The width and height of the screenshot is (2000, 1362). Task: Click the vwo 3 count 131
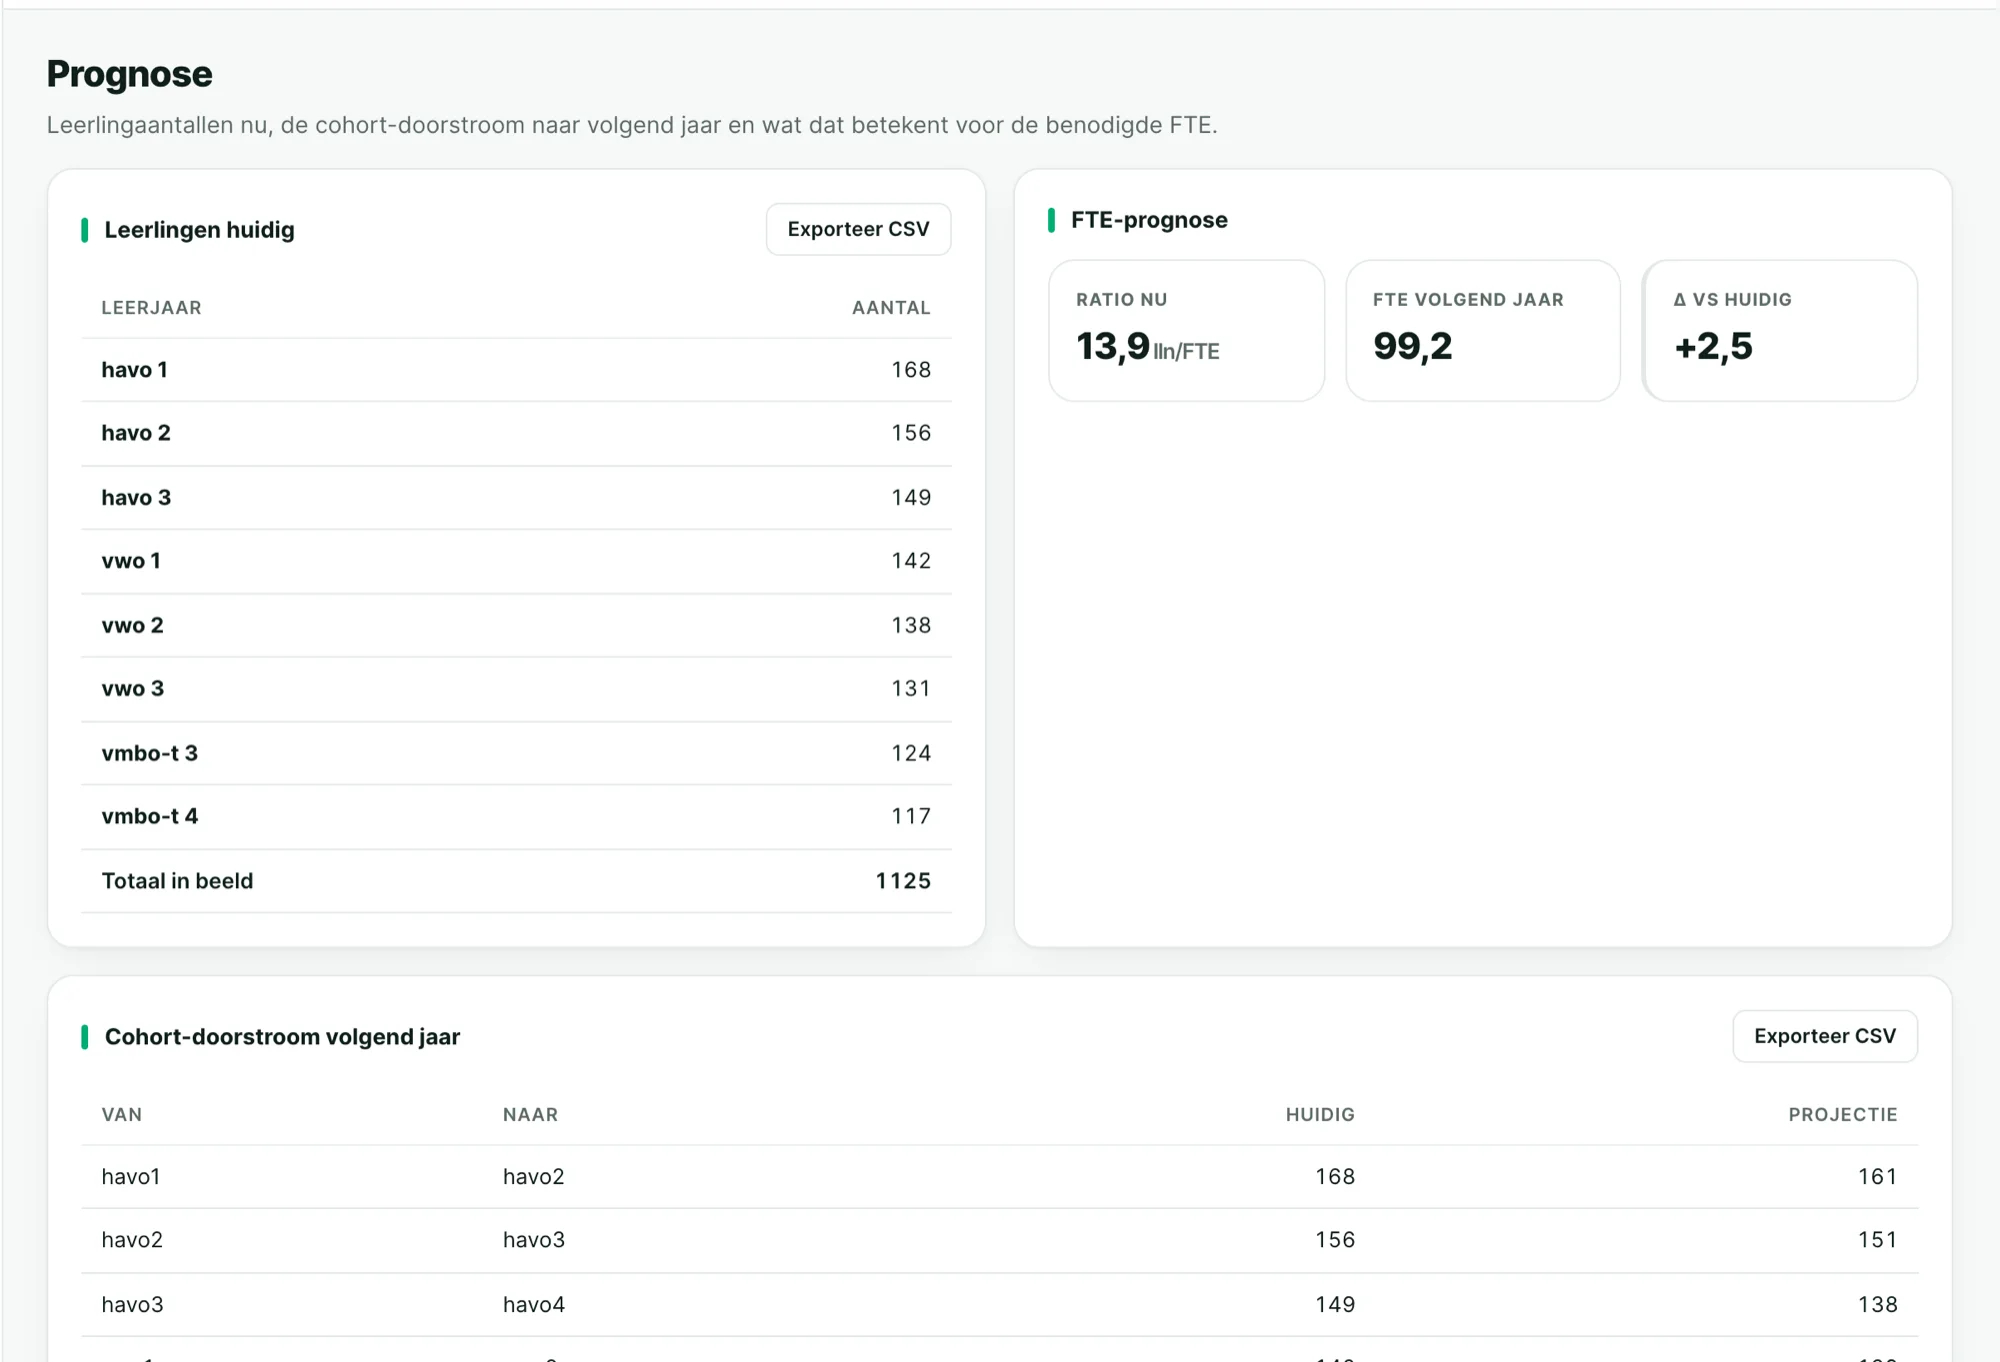[x=911, y=689]
